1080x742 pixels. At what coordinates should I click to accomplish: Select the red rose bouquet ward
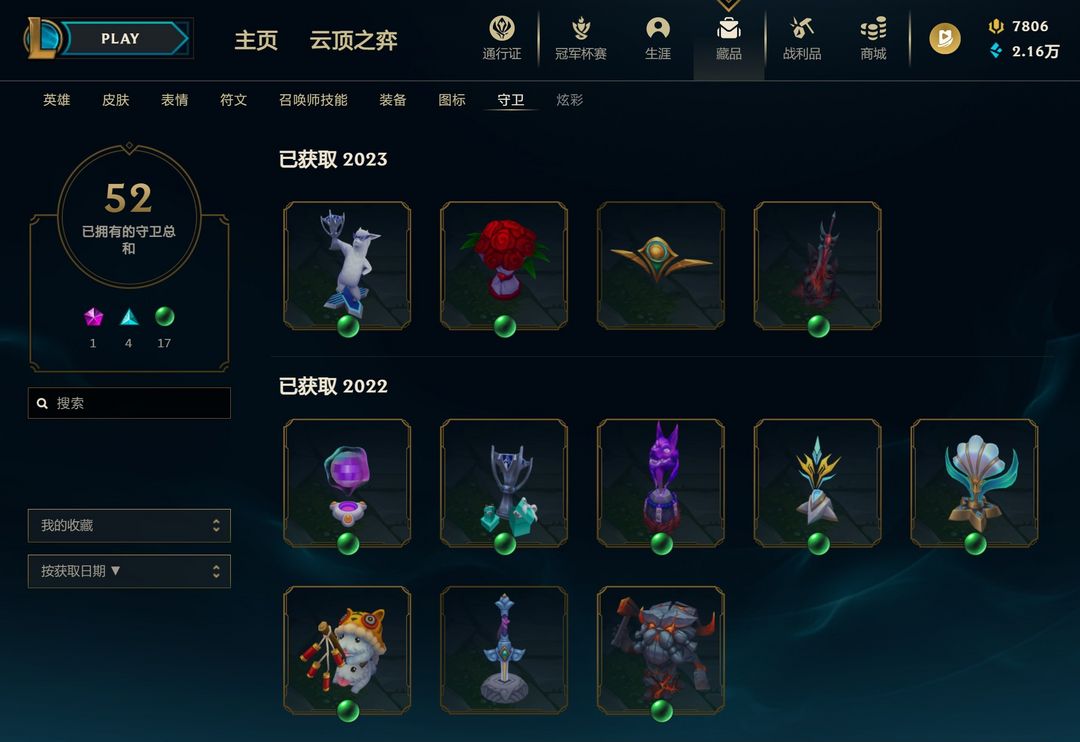tap(504, 265)
